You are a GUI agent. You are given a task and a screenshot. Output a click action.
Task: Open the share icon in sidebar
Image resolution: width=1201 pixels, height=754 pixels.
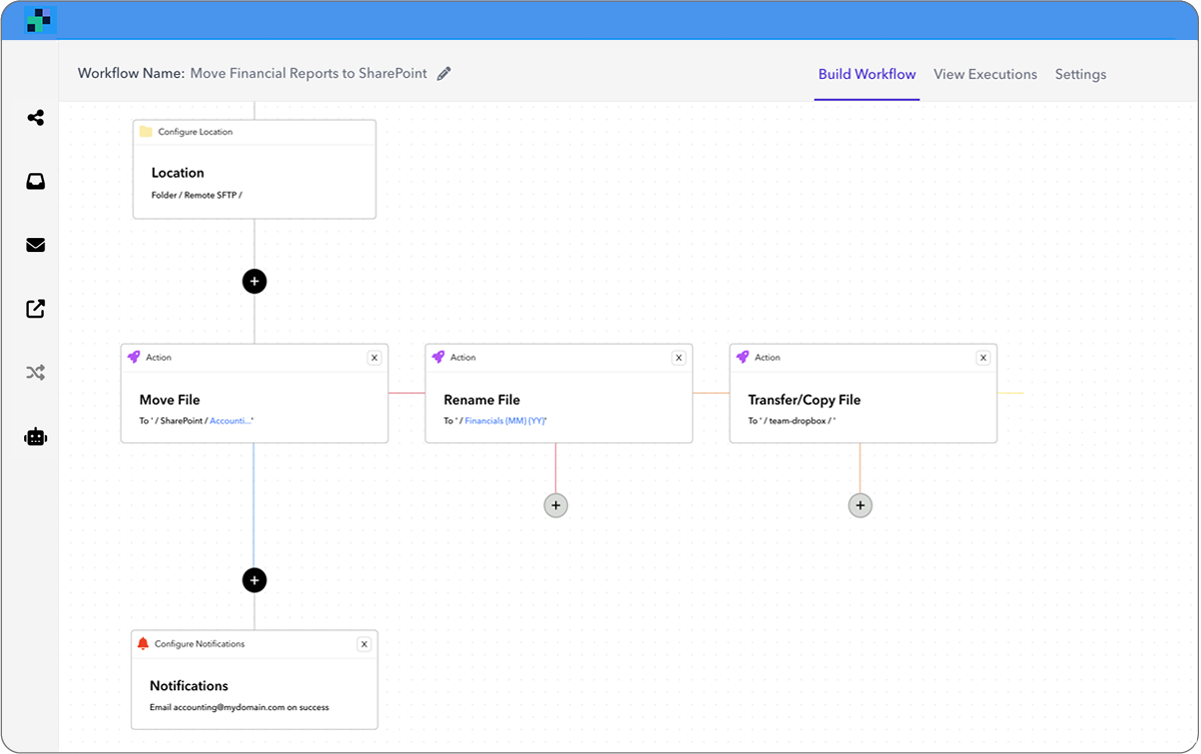point(35,118)
